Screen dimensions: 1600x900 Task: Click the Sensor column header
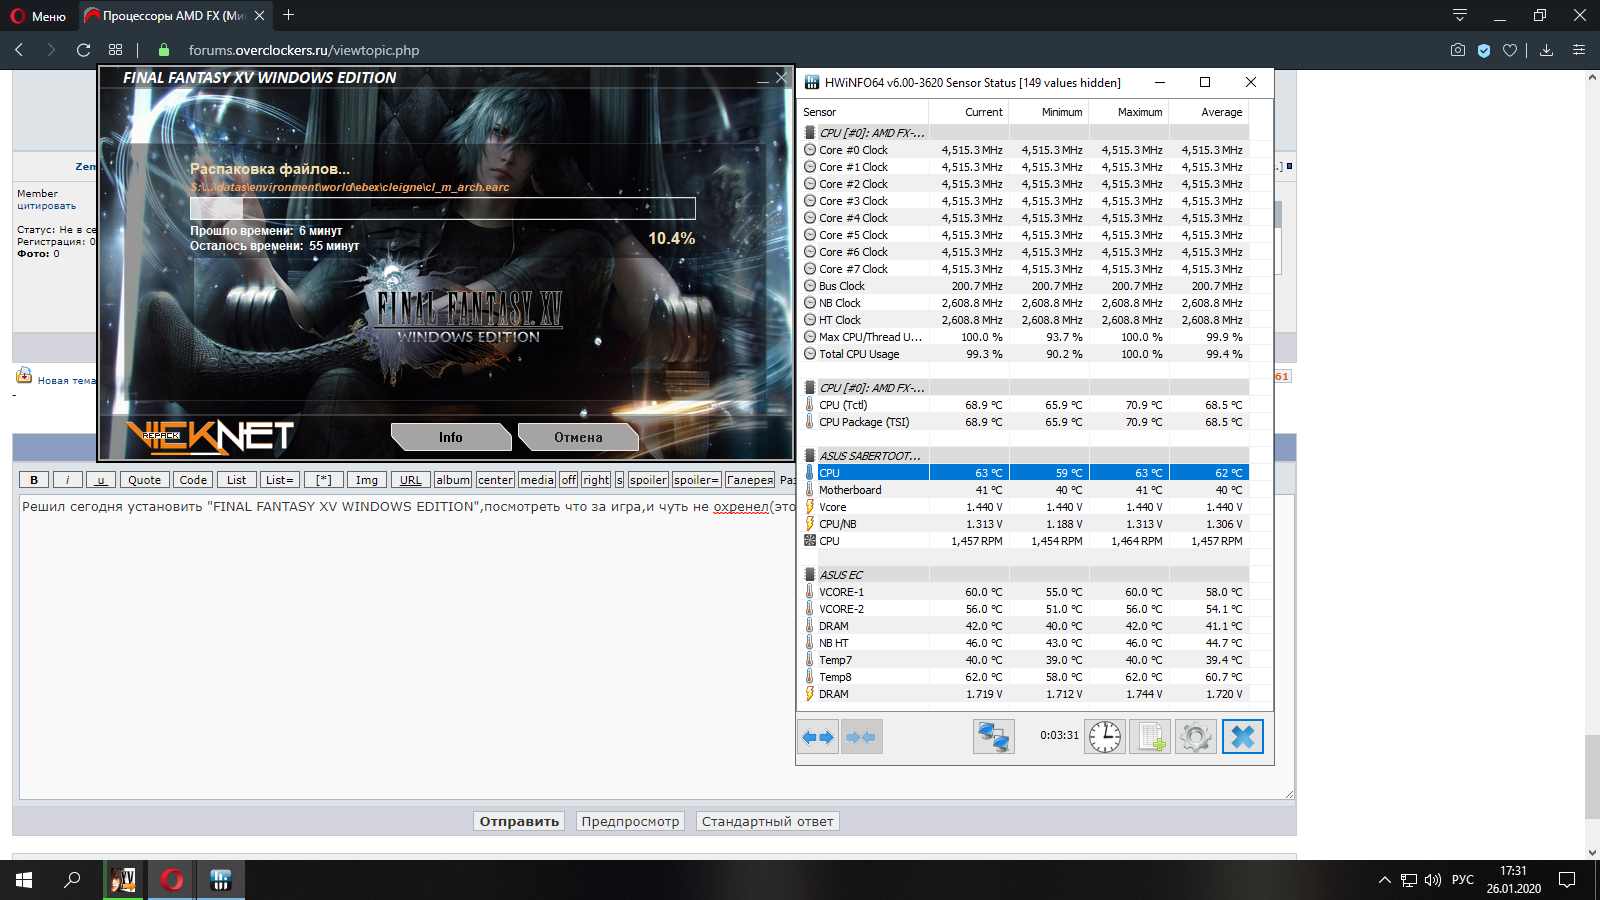(864, 112)
